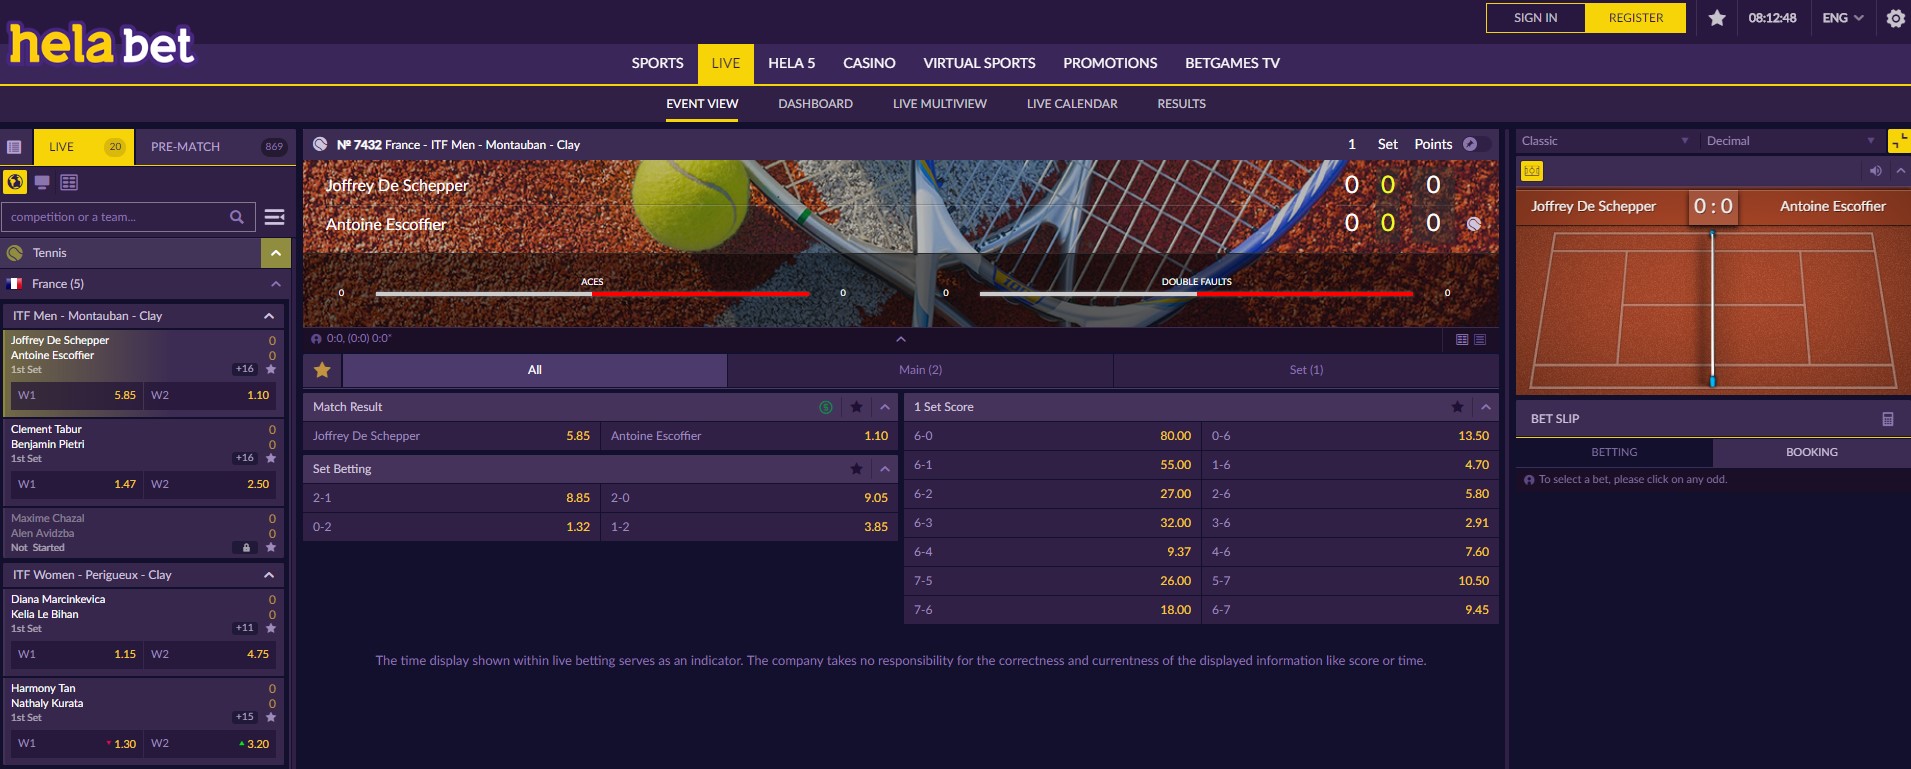Select the globe regions view icon
This screenshot has height=769, width=1911.
pos(15,182)
